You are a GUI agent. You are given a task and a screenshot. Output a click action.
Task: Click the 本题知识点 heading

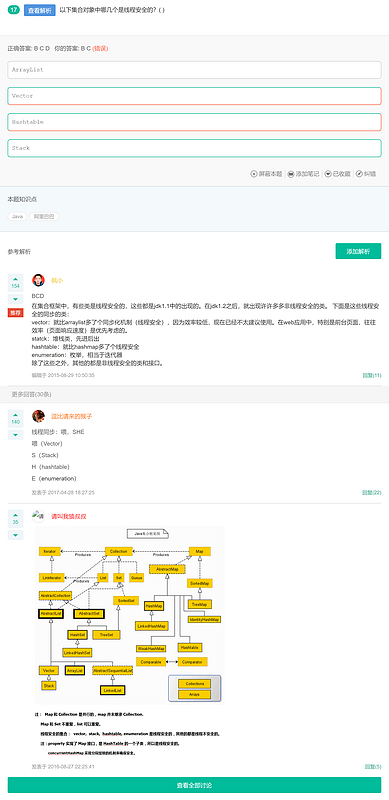[22, 199]
